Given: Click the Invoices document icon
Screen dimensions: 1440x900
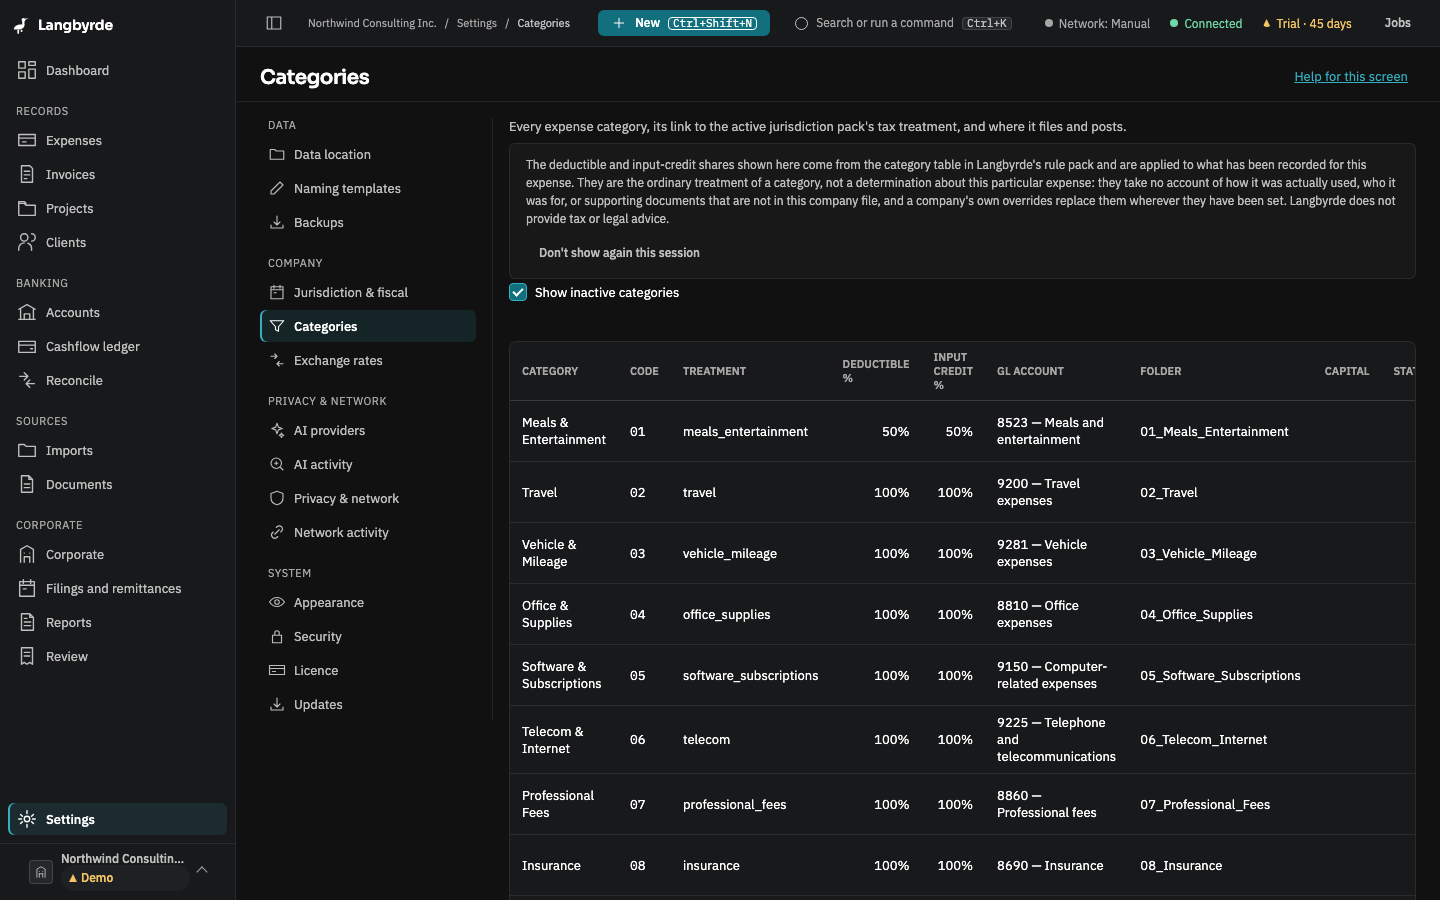Looking at the screenshot, I should tap(27, 174).
